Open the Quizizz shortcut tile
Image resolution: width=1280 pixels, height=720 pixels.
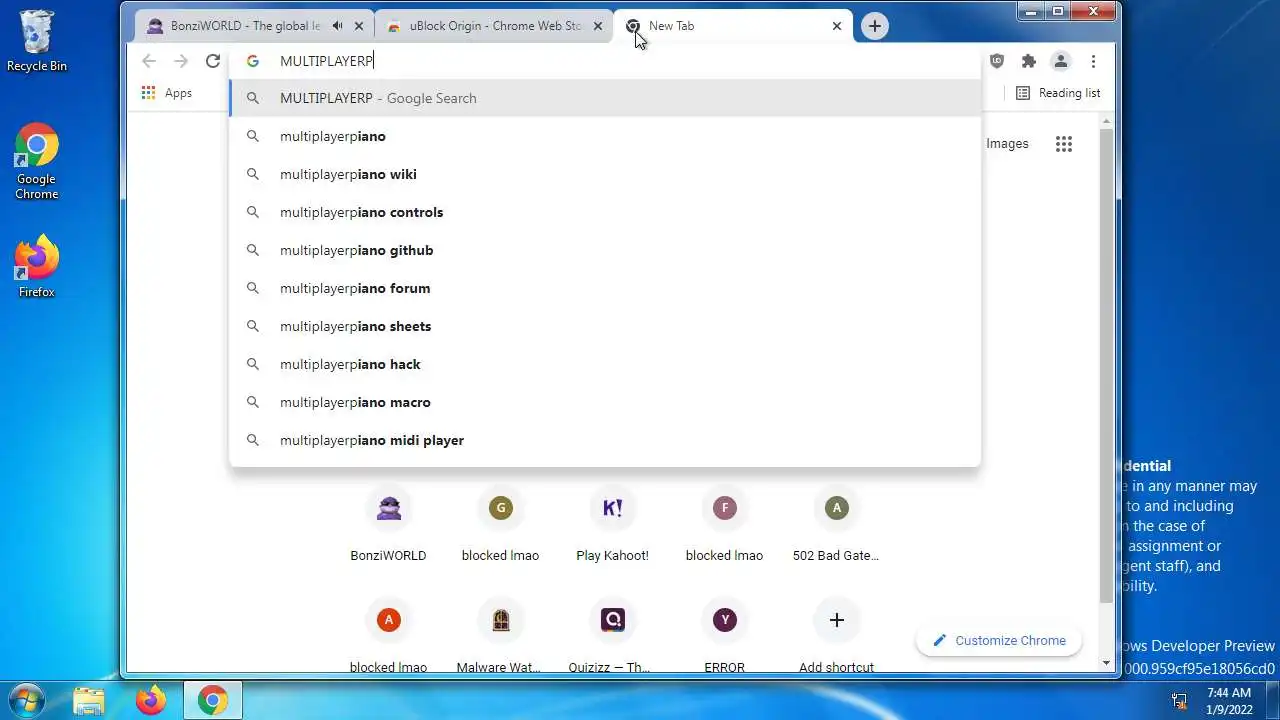pos(612,634)
